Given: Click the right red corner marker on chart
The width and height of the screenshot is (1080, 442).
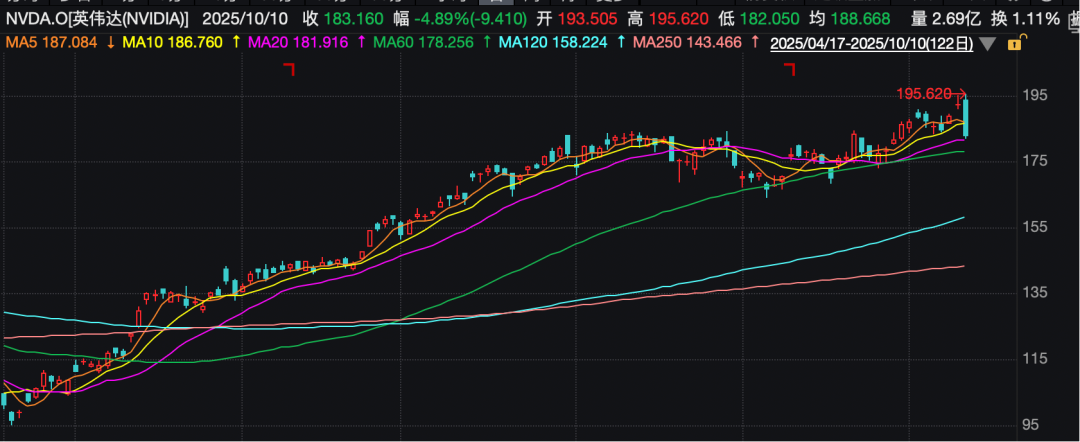Looking at the screenshot, I should point(789,69).
